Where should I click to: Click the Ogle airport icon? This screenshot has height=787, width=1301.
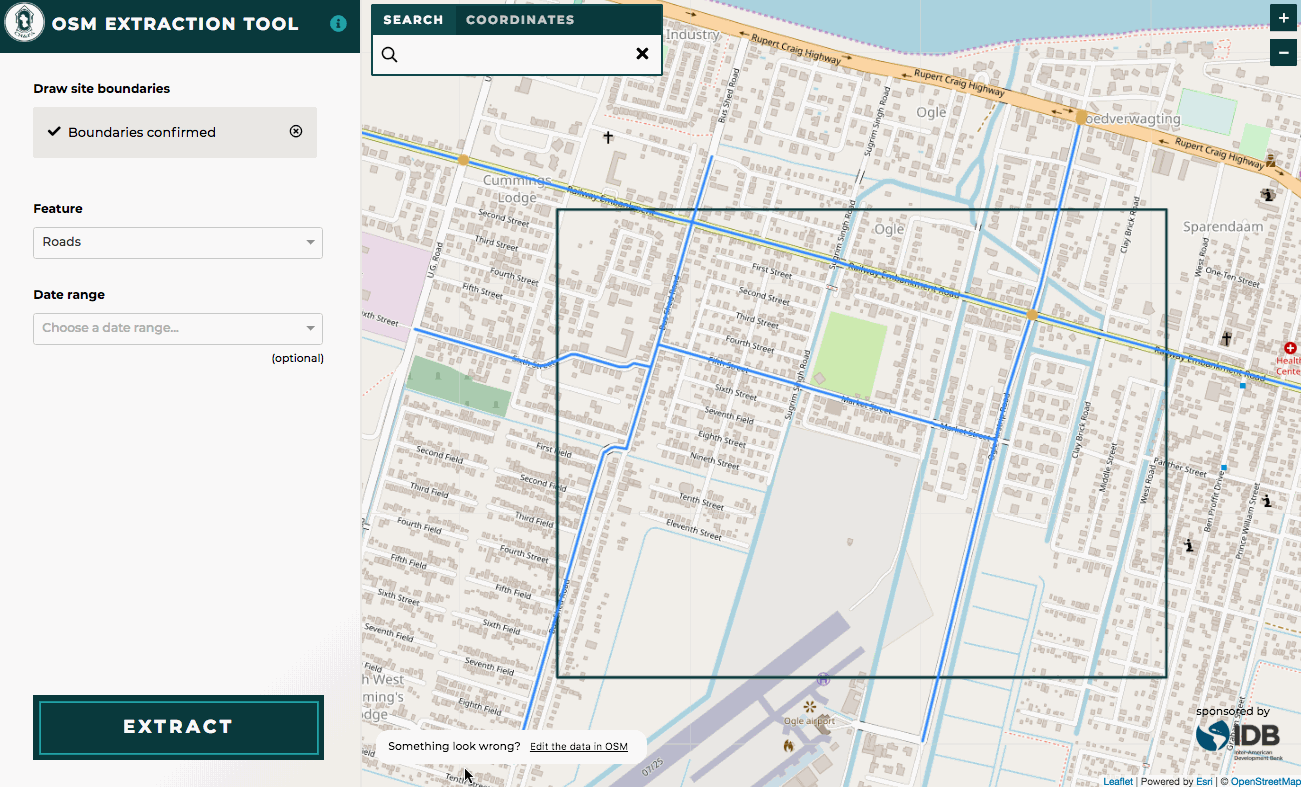coord(809,707)
